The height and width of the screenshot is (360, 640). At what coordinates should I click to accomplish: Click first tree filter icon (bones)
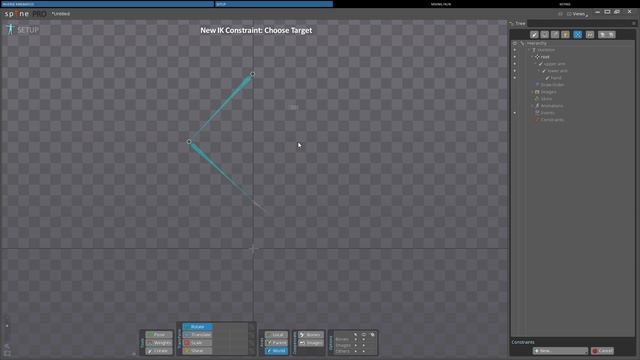coord(534,35)
